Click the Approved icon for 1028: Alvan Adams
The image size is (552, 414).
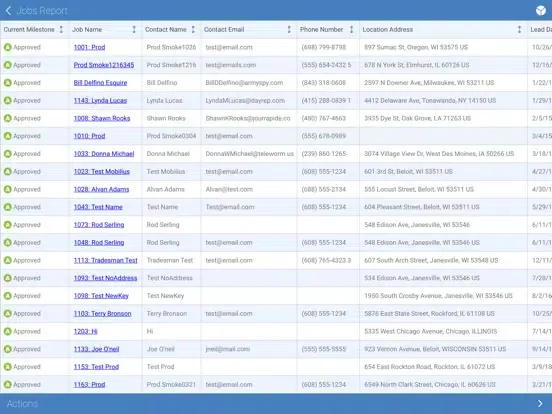[x=8, y=189]
